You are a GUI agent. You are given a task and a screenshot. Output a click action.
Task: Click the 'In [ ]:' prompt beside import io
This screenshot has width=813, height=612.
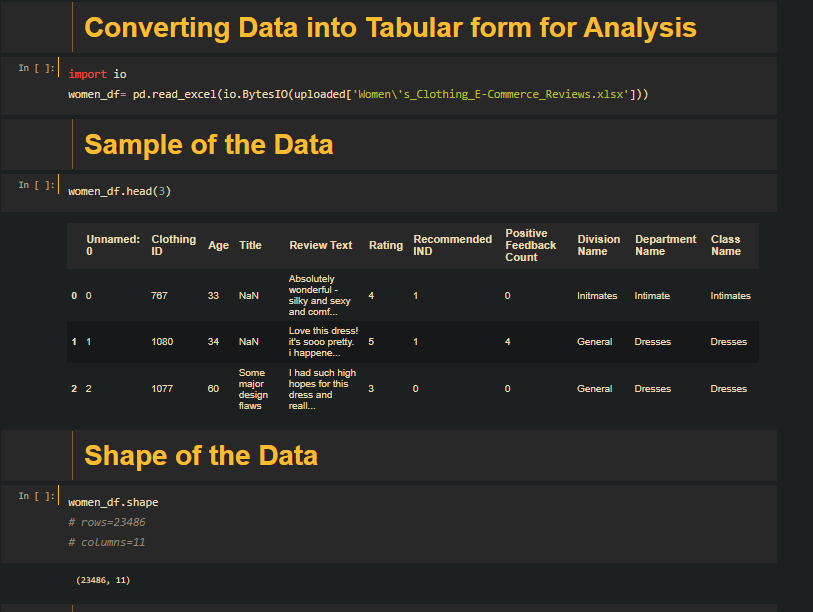click(x=36, y=68)
